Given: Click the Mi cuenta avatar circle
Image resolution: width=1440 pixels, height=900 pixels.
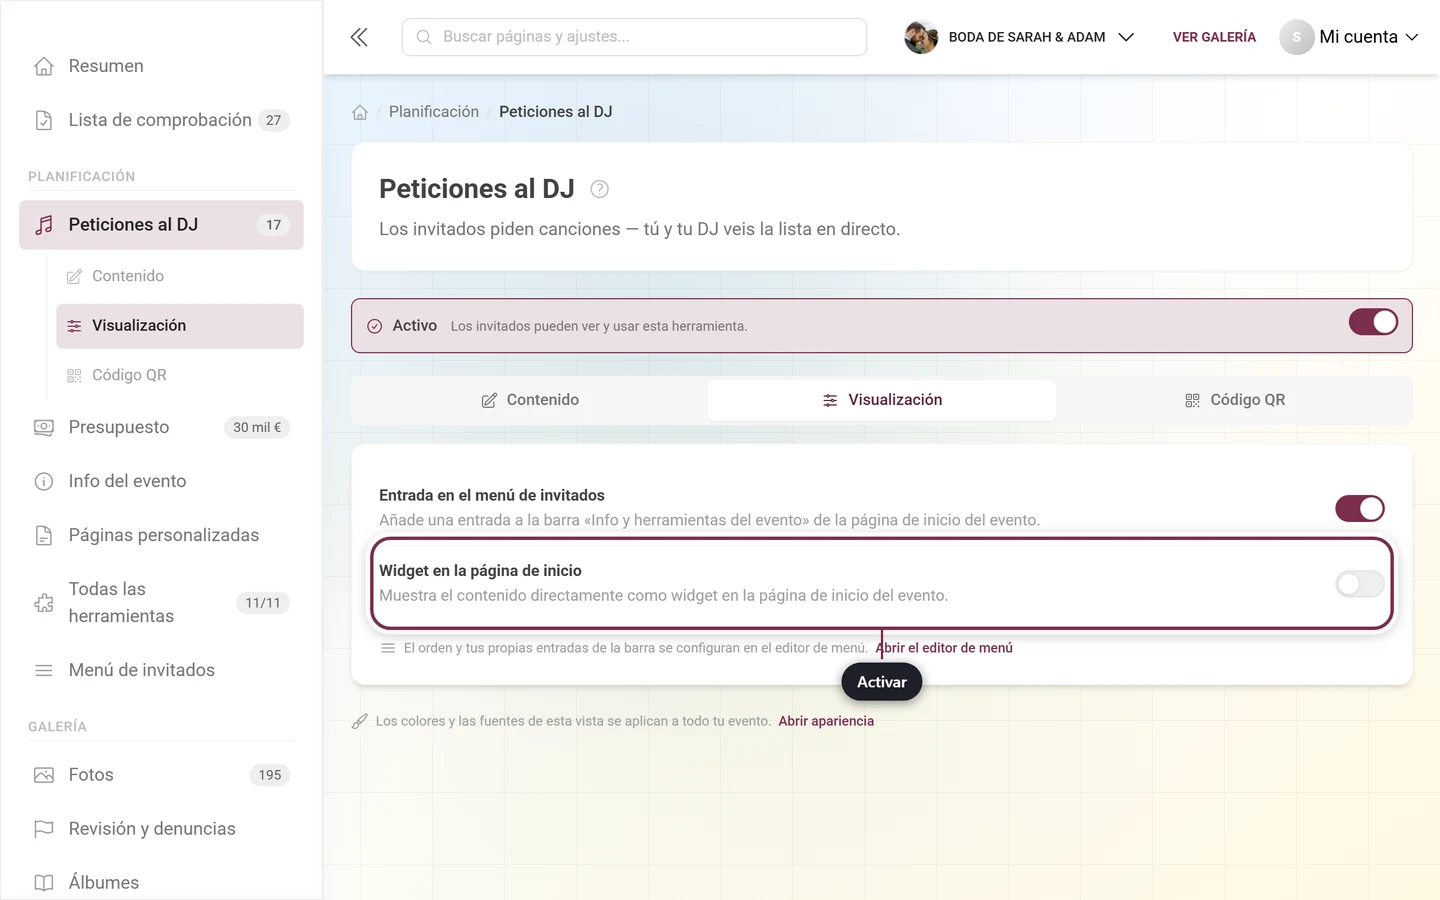Looking at the screenshot, I should coord(1297,37).
